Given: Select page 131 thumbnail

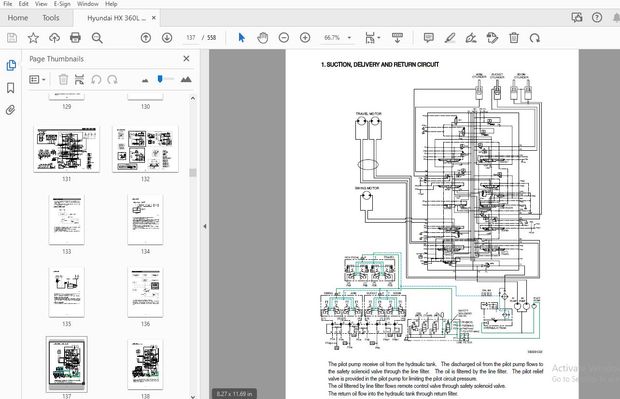Looking at the screenshot, I should [66, 149].
